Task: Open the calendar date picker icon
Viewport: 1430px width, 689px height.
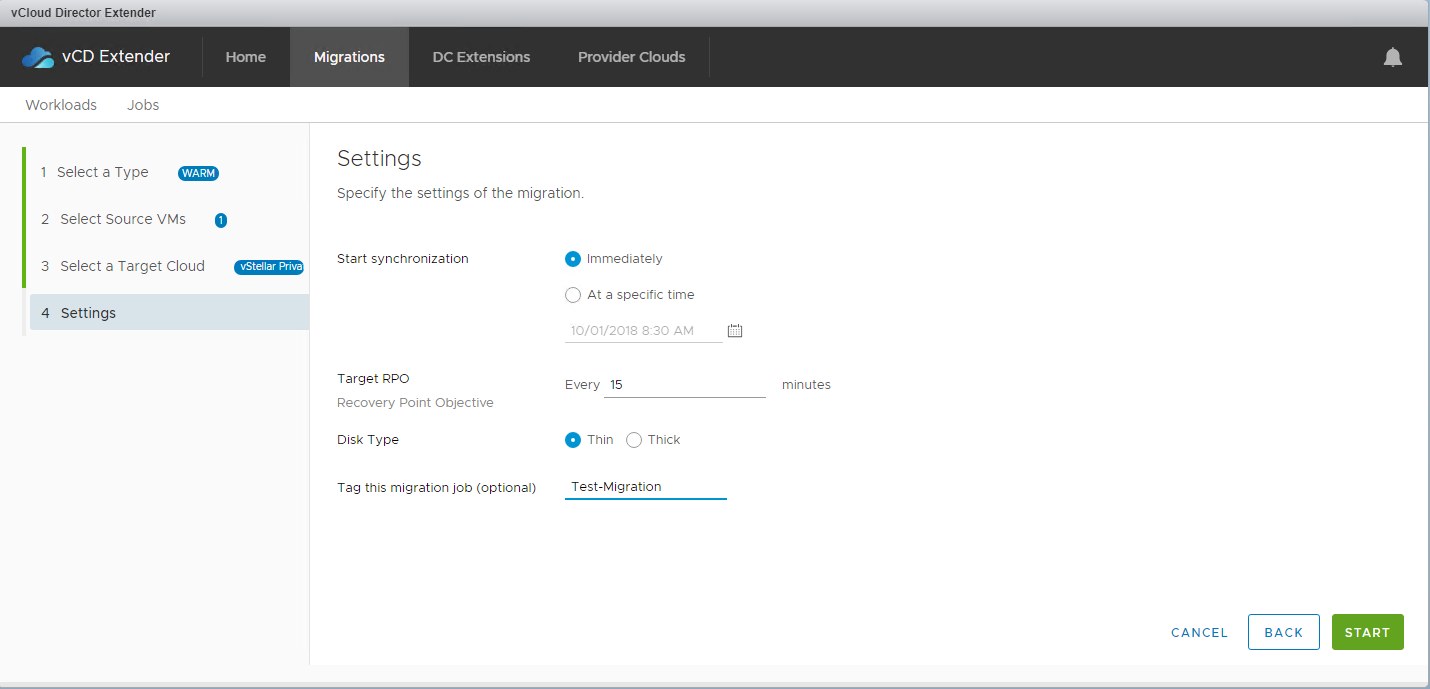Action: click(x=735, y=330)
